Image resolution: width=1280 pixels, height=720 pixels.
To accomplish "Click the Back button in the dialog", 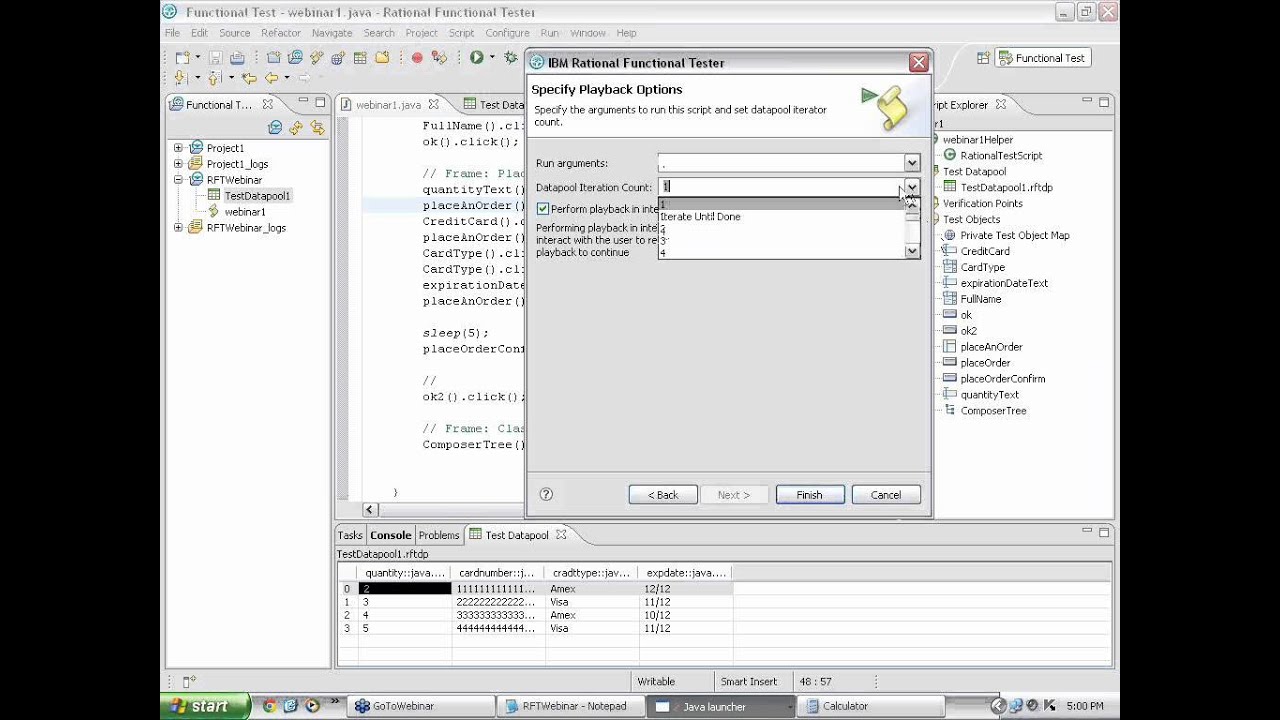I will click(662, 495).
